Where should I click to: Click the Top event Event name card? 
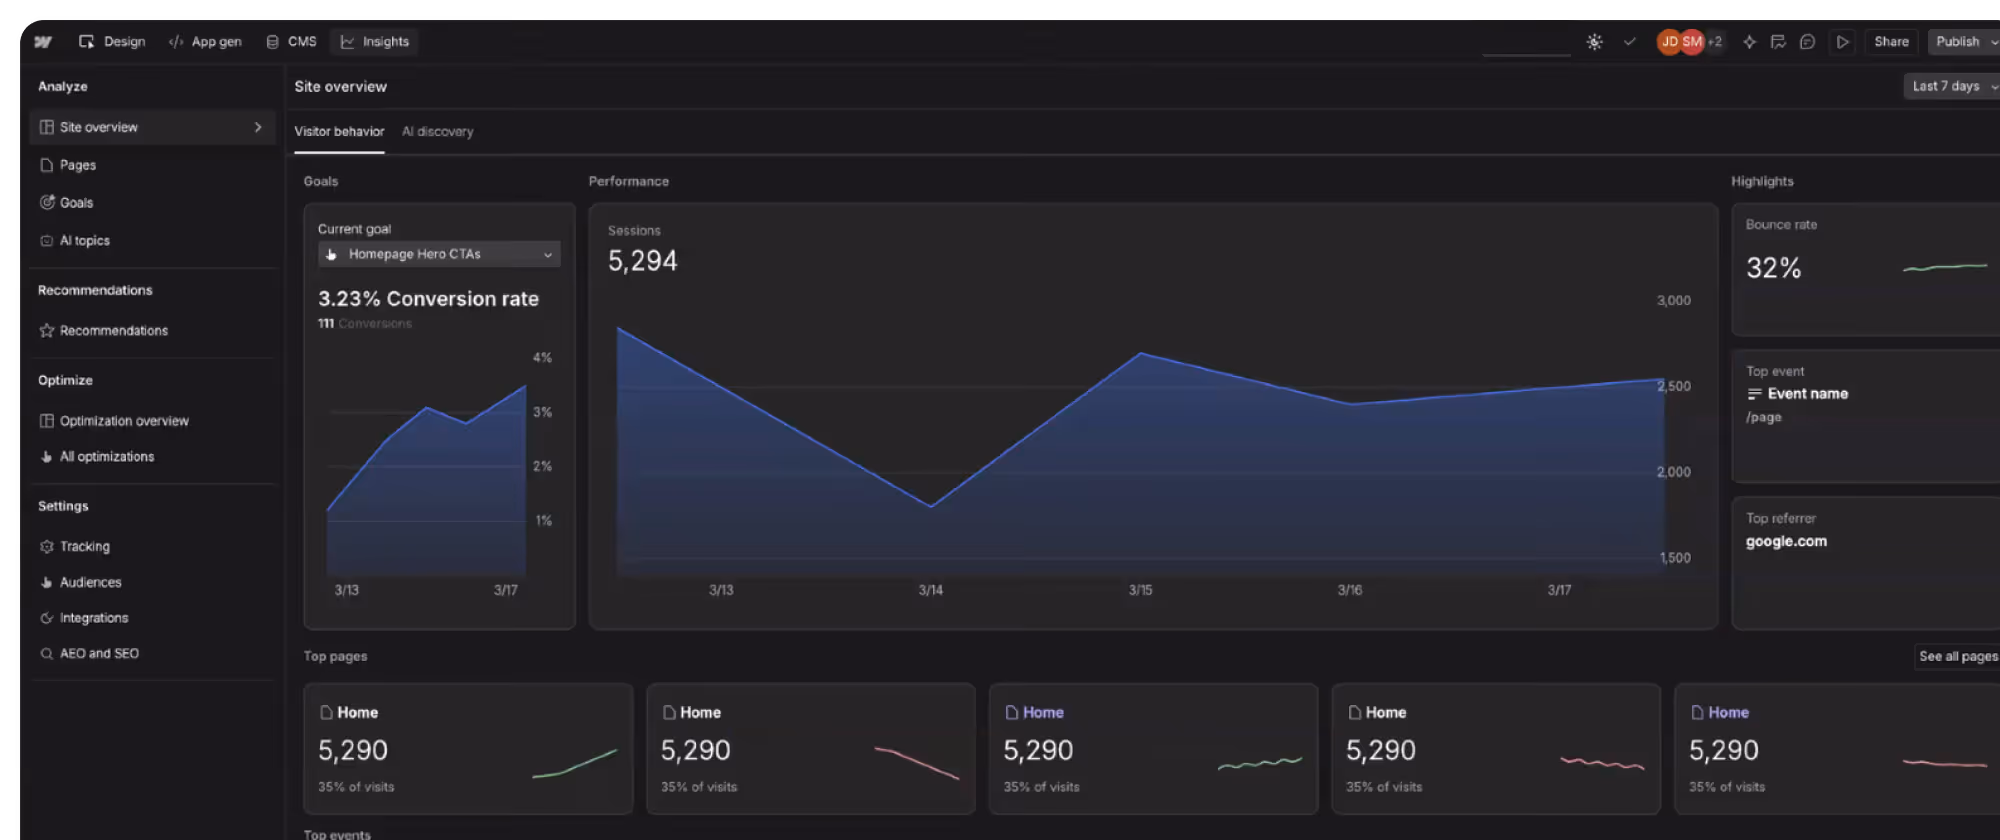click(x=1865, y=416)
